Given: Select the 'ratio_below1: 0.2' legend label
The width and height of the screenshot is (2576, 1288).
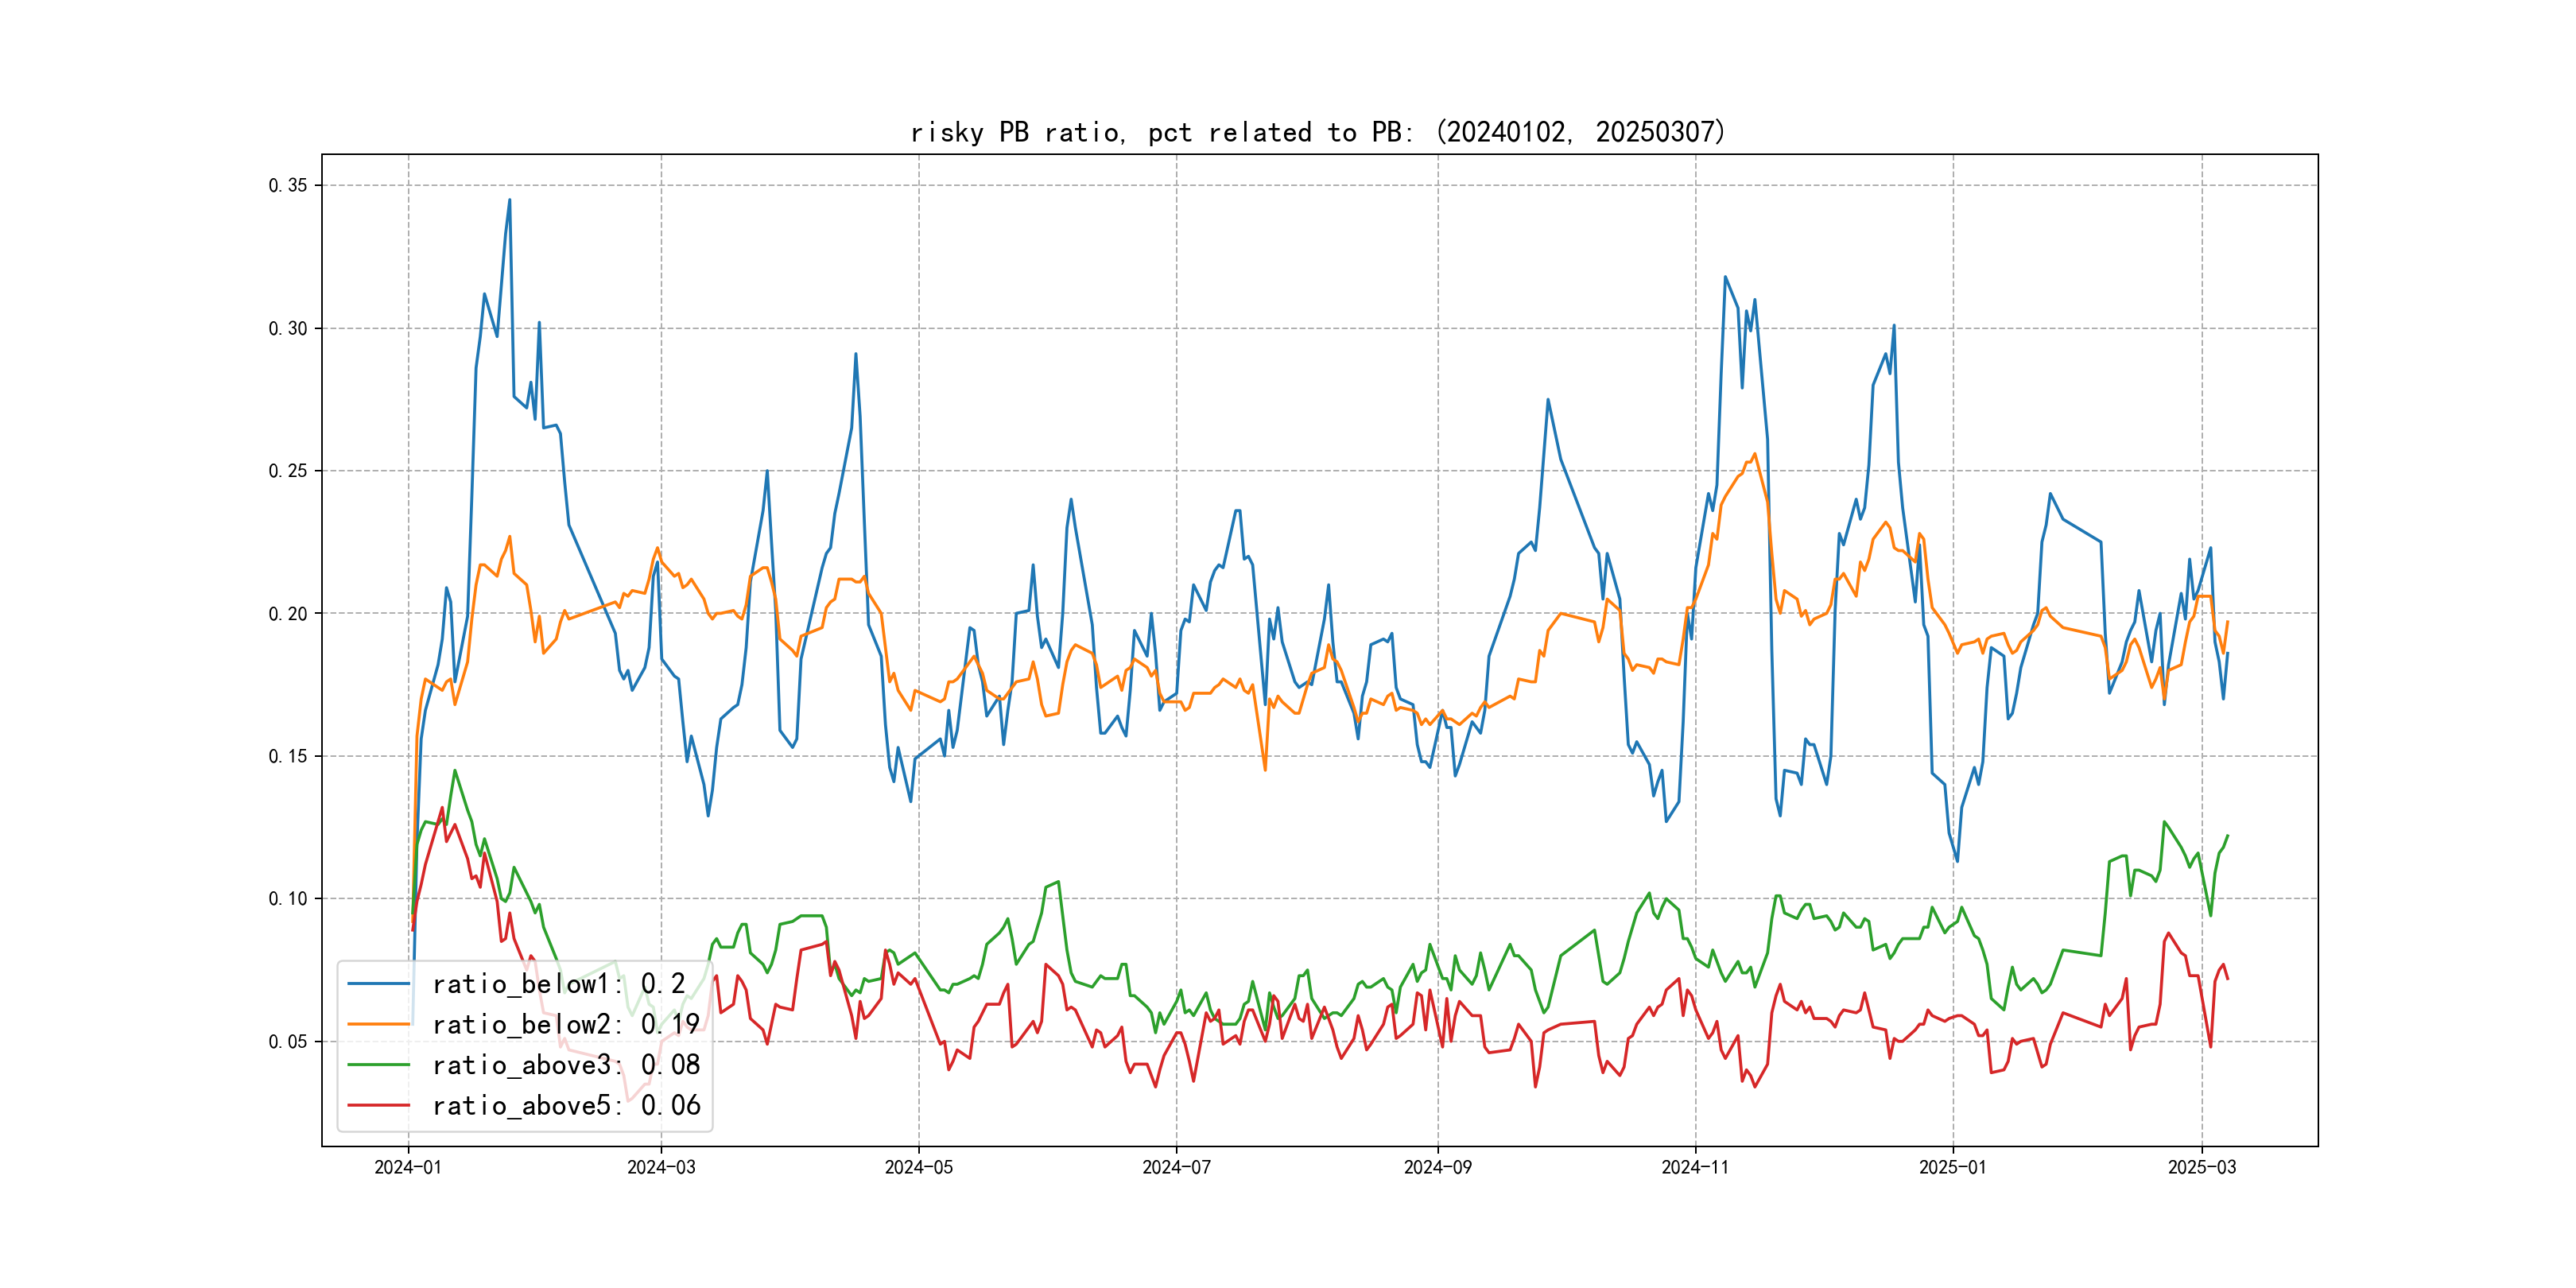Looking at the screenshot, I should point(558,984).
